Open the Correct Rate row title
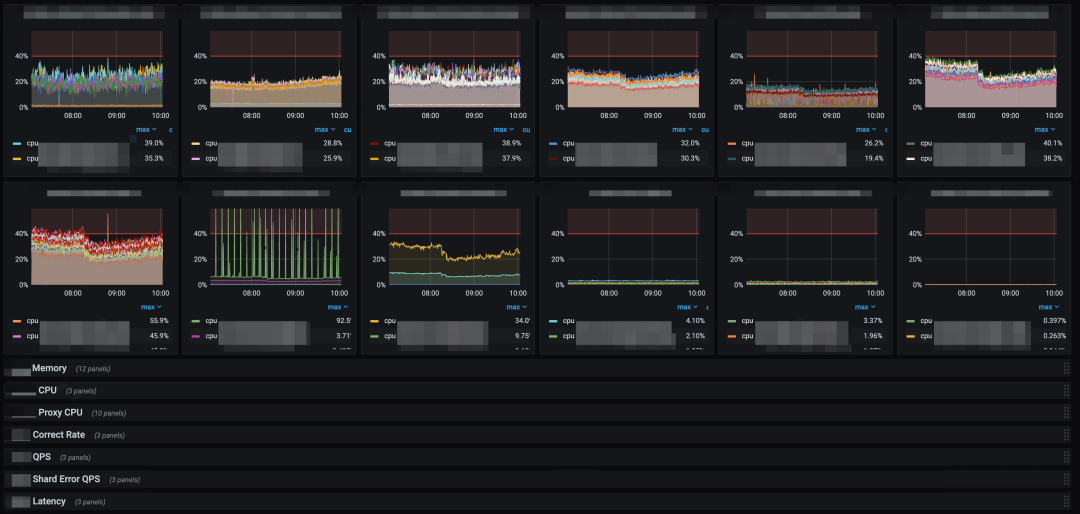Screen dimensions: 1080x514 coord(59,435)
